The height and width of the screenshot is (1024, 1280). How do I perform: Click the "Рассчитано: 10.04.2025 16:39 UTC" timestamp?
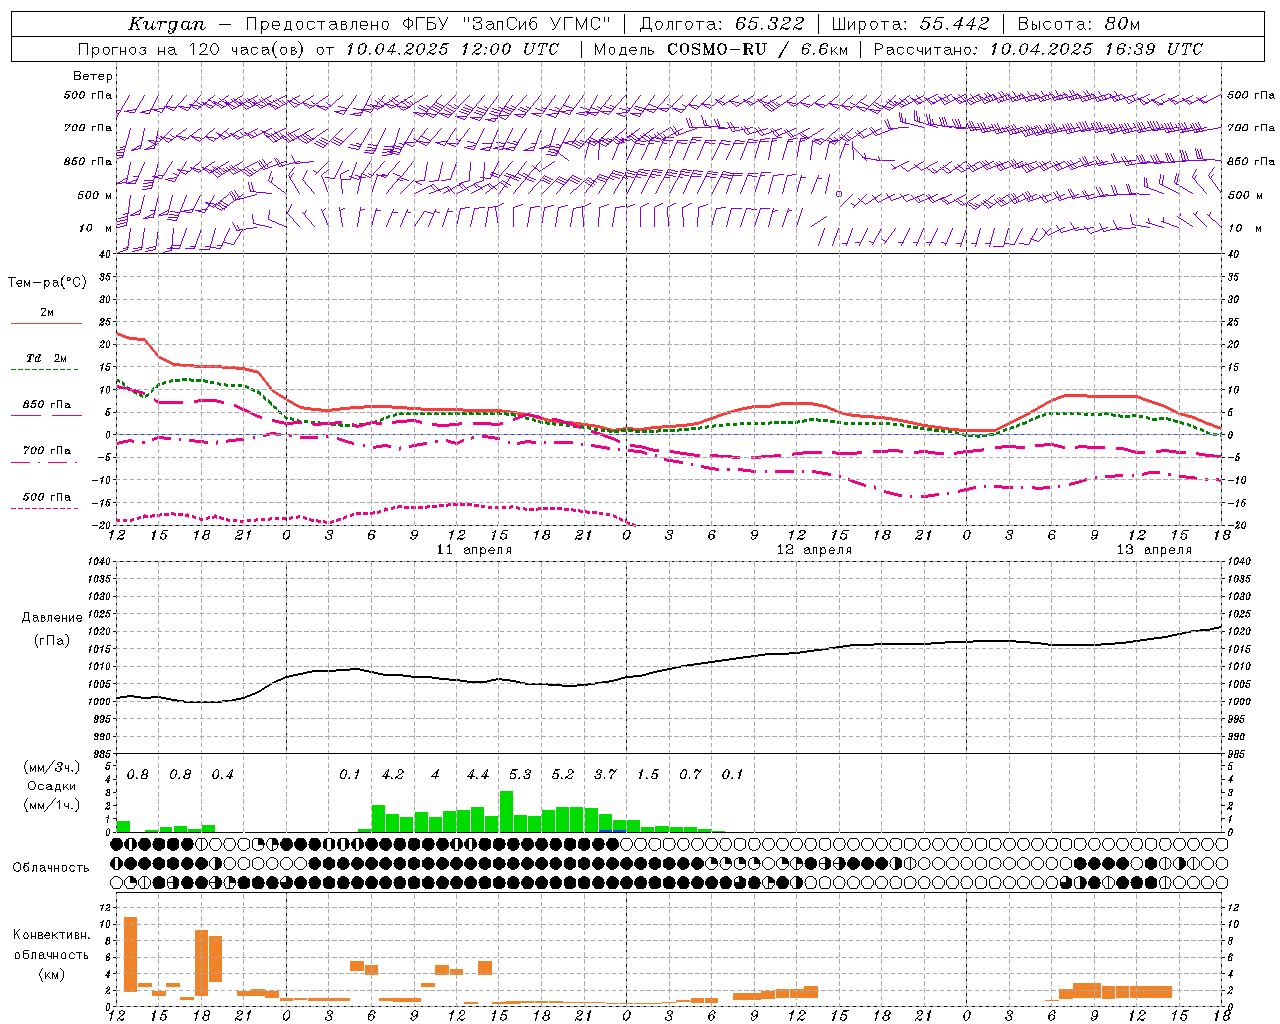click(x=1038, y=49)
